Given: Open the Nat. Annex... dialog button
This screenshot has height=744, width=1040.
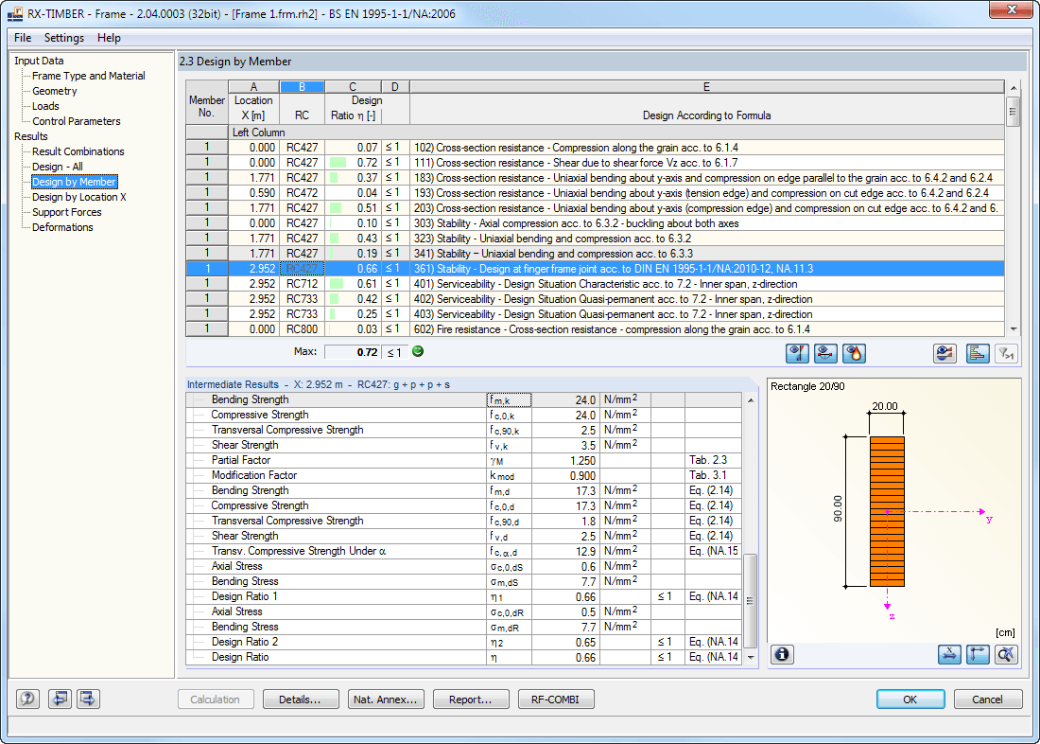Looking at the screenshot, I should point(385,699).
